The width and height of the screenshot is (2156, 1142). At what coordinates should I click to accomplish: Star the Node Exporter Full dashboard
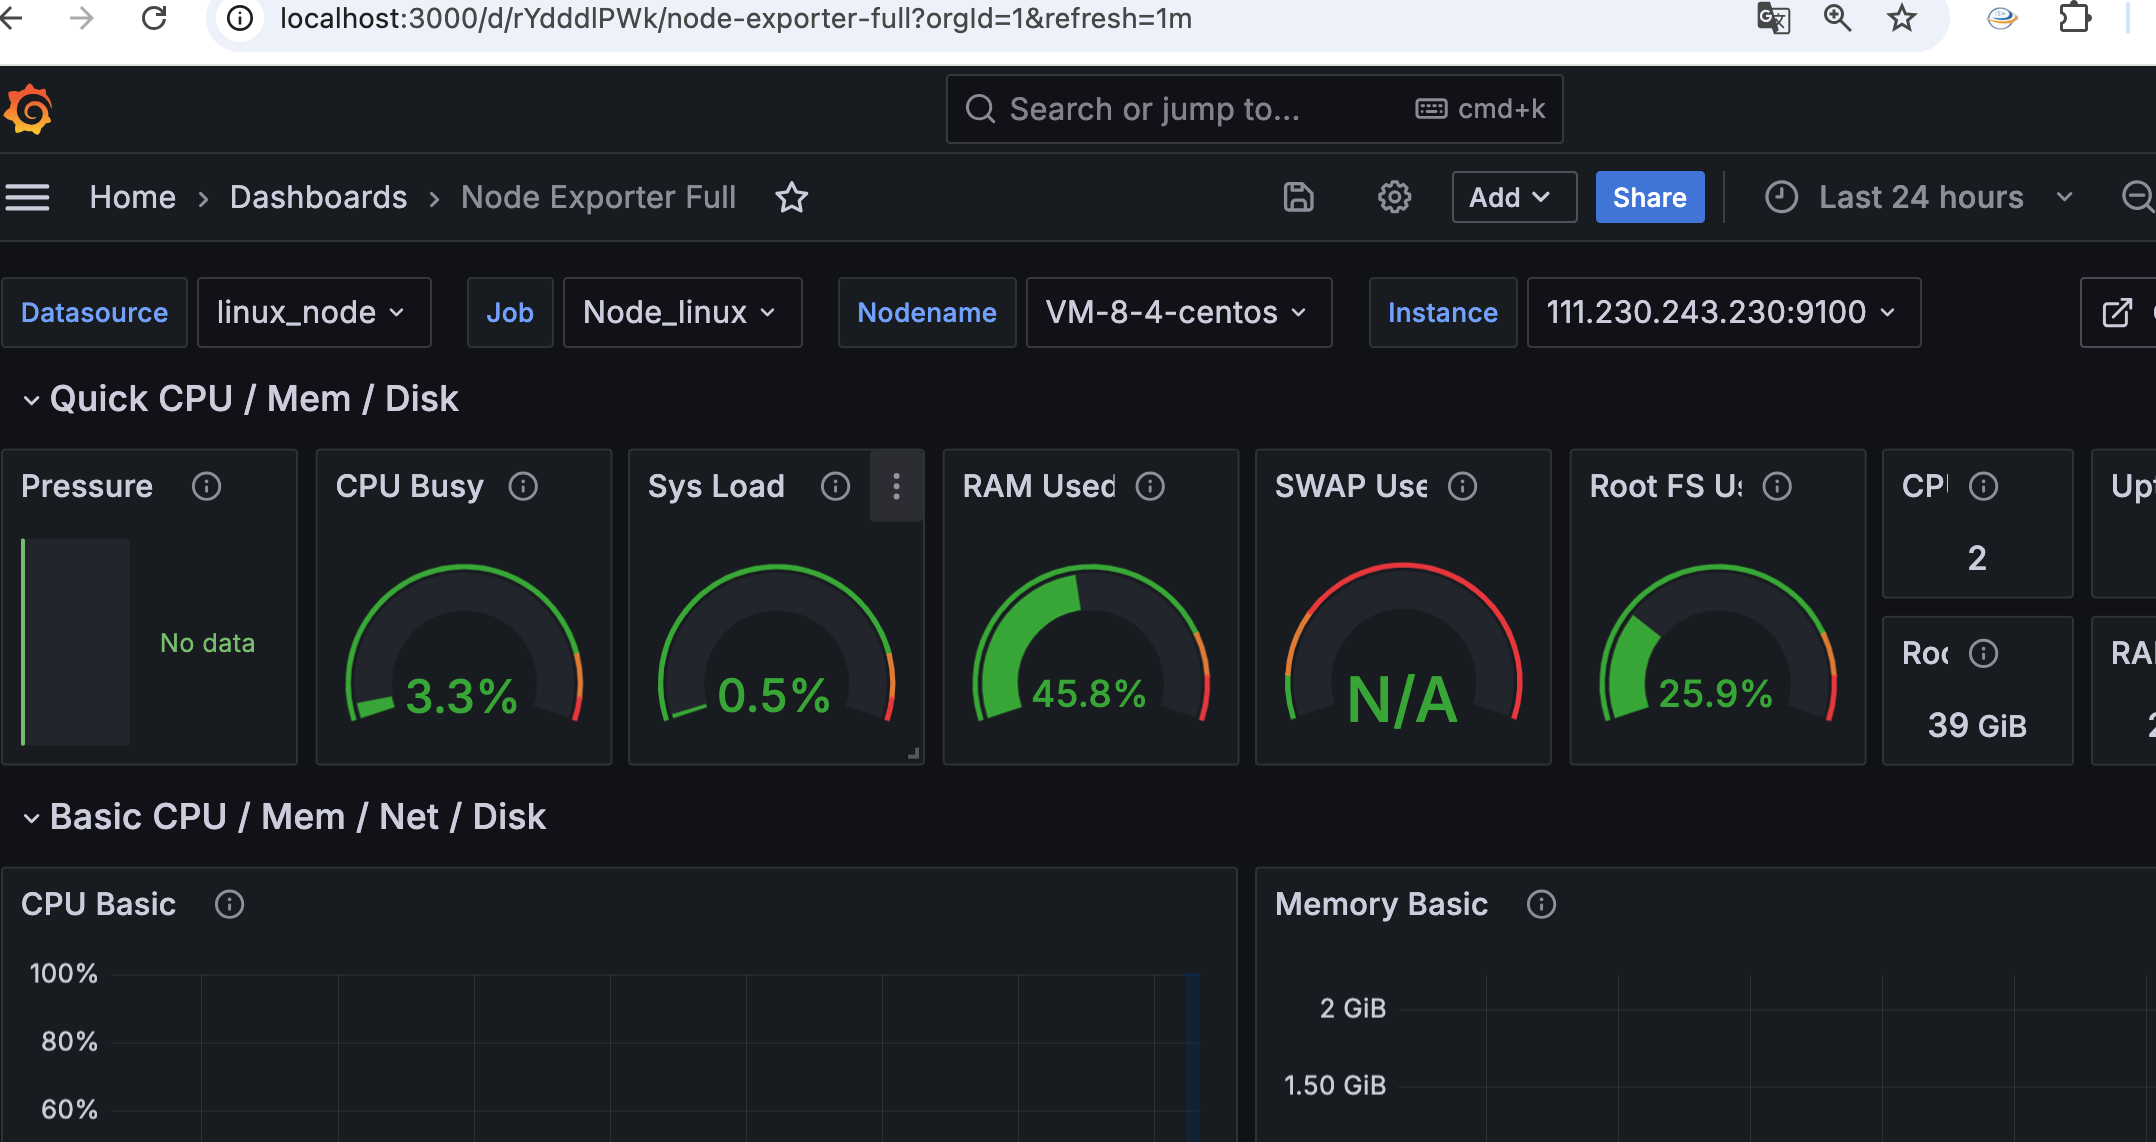point(791,197)
